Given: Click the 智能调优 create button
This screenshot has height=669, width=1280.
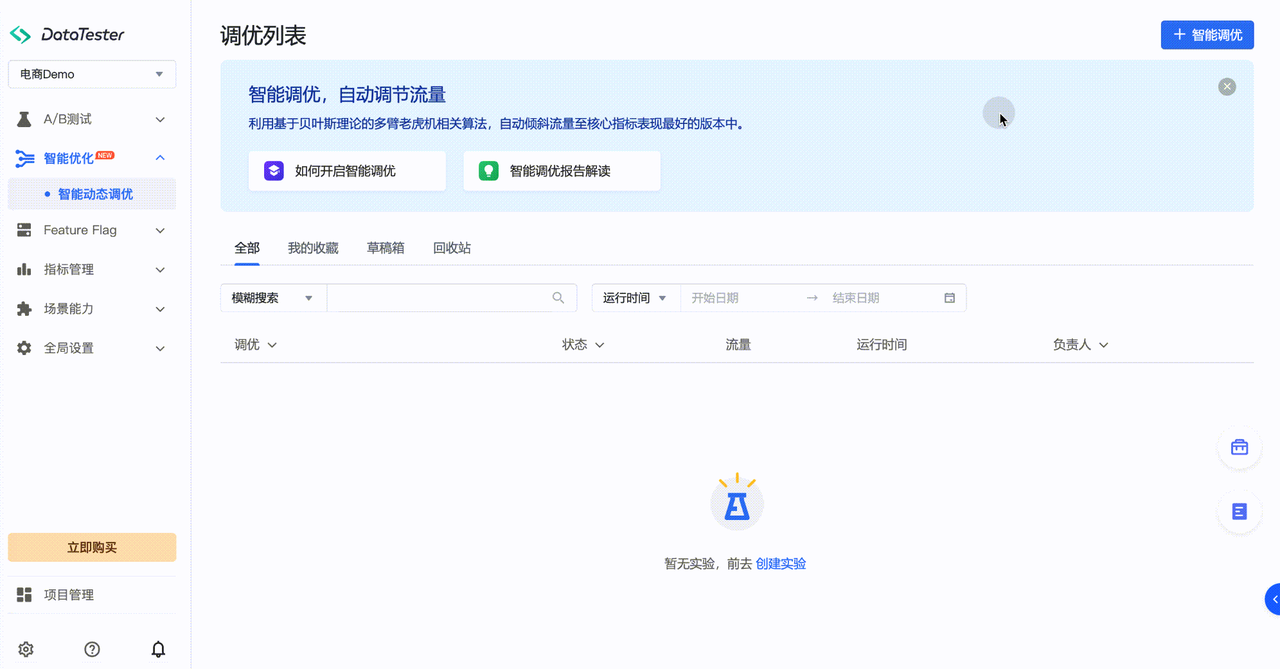Looking at the screenshot, I should coord(1207,35).
